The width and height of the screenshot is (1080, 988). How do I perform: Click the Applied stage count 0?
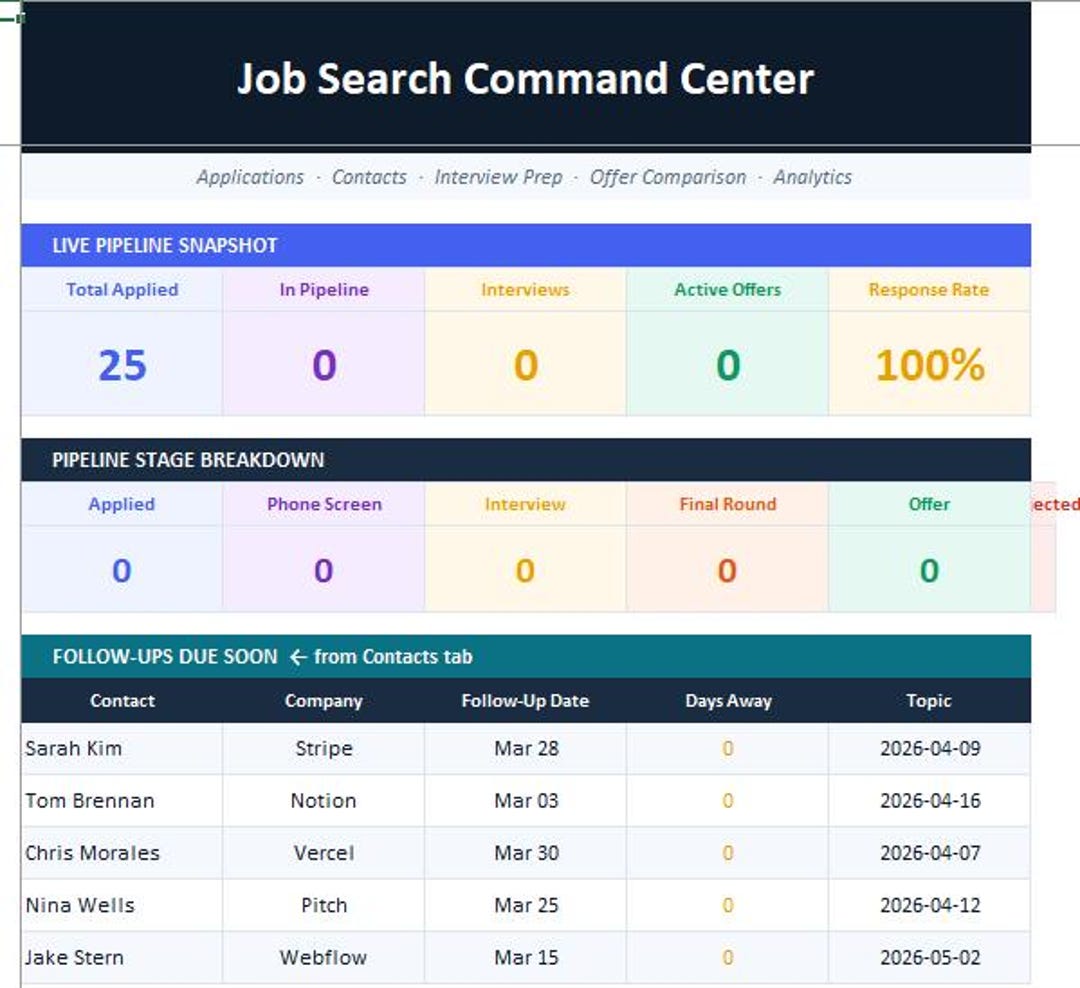pos(122,570)
